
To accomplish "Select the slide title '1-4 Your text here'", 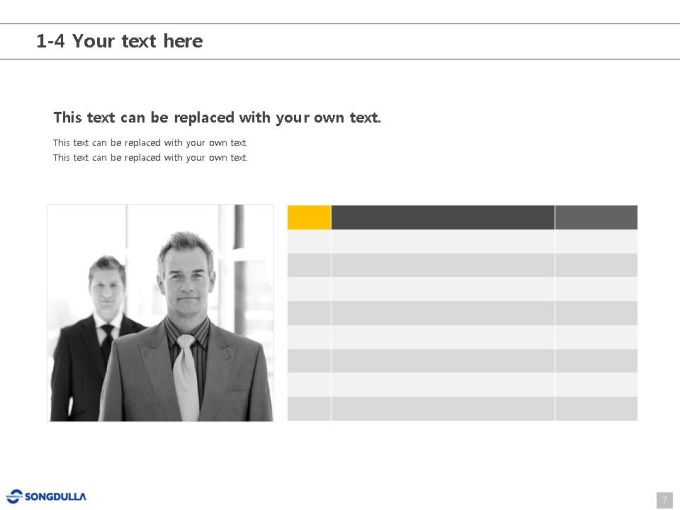I will [120, 41].
